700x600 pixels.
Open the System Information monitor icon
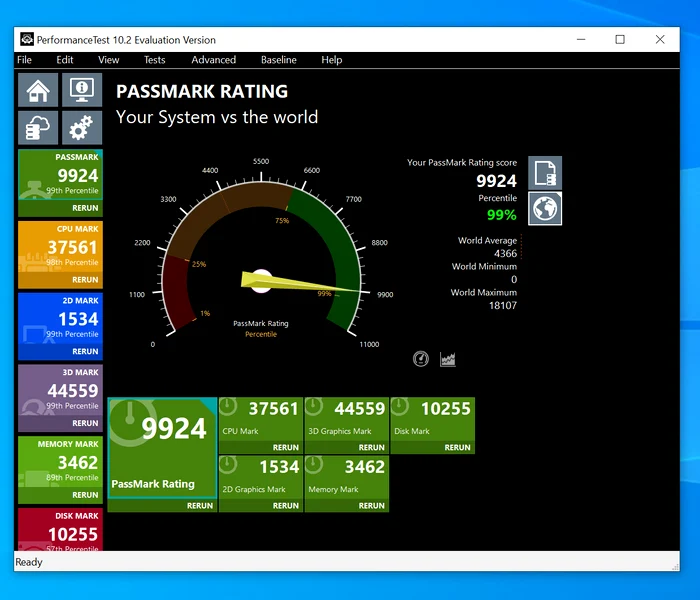click(x=82, y=90)
